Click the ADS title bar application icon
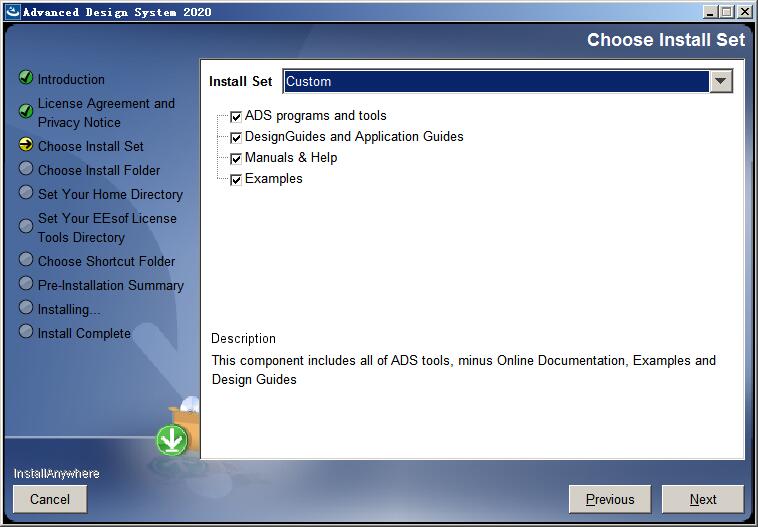Screen dimensions: 758x527 tap(13, 12)
